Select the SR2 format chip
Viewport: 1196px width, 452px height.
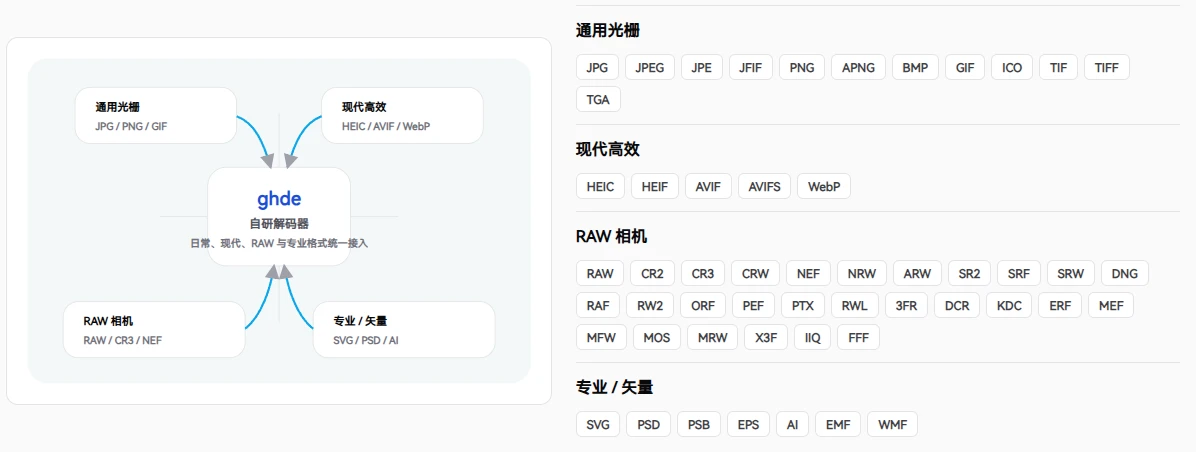click(x=969, y=273)
